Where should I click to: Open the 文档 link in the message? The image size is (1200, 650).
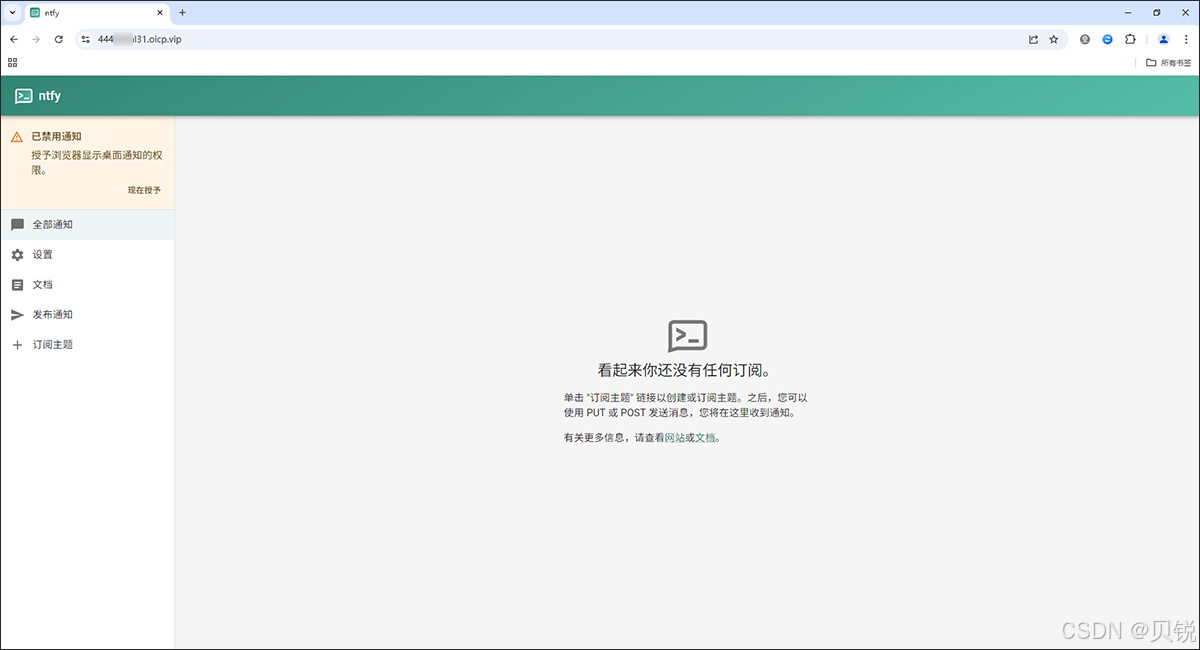[706, 438]
